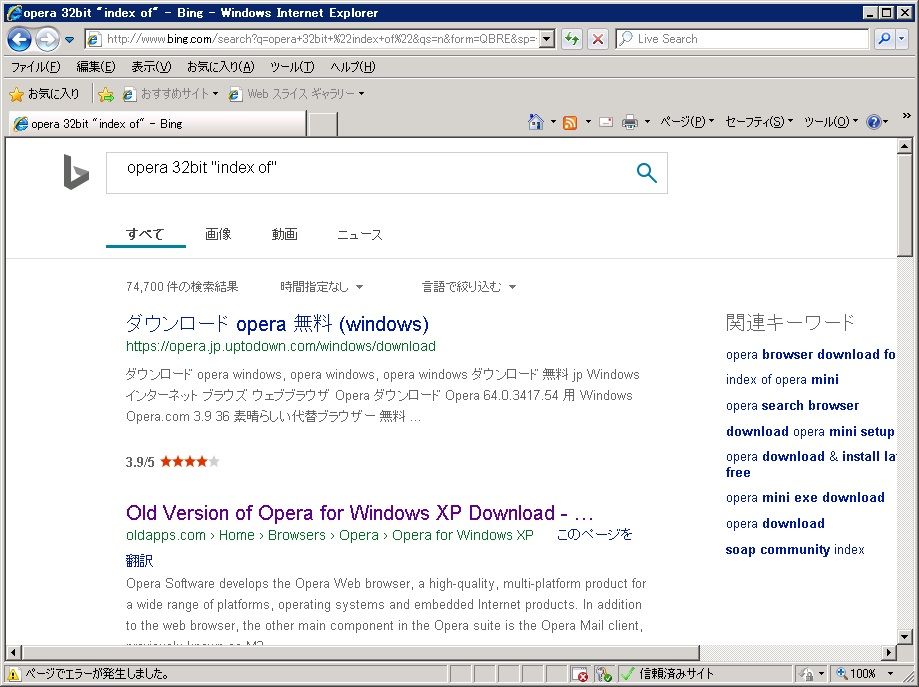Open the ページ(P) command bar menu
The width and height of the screenshot is (919, 687).
click(x=687, y=122)
